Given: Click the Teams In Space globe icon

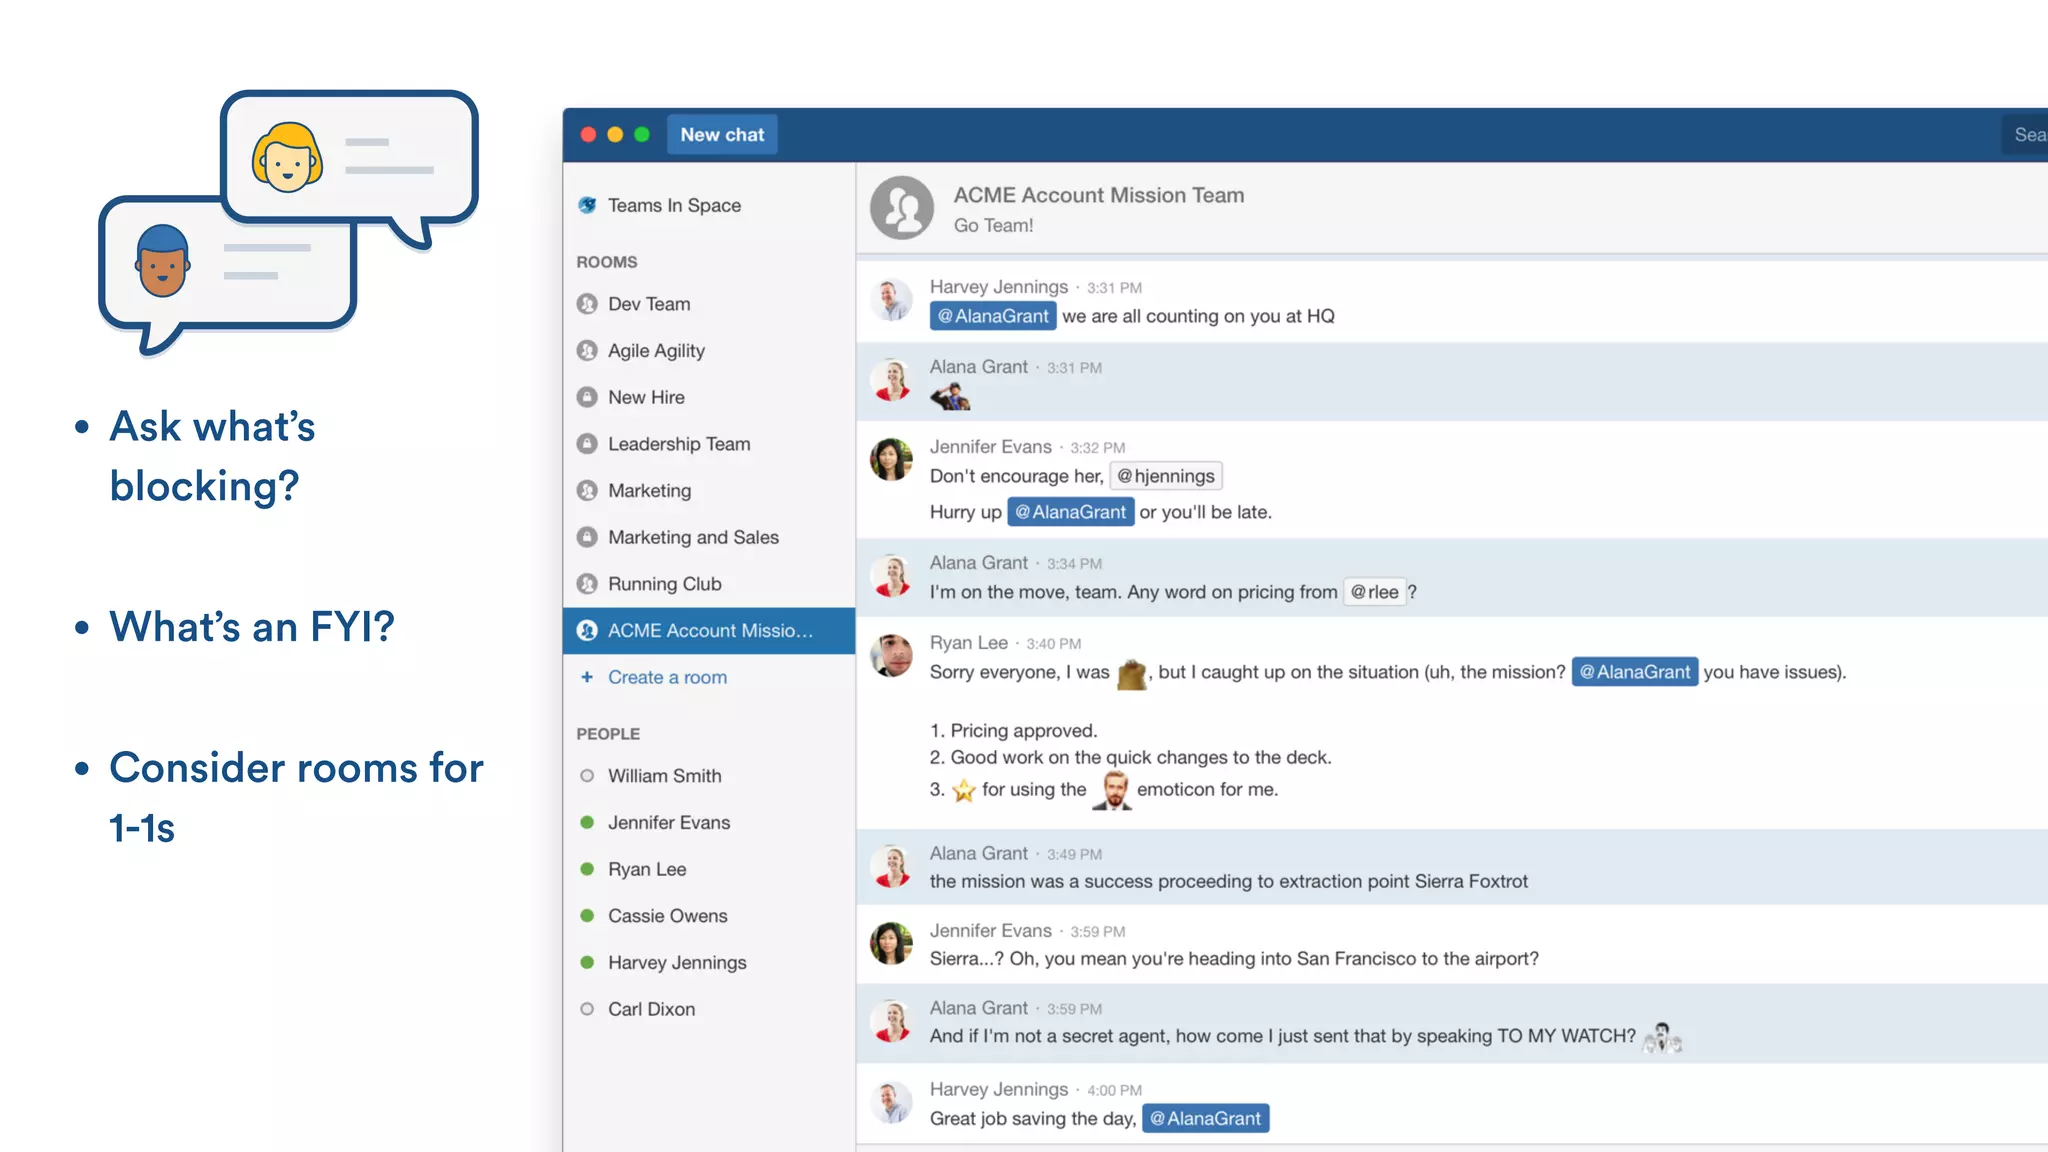Looking at the screenshot, I should pos(588,205).
